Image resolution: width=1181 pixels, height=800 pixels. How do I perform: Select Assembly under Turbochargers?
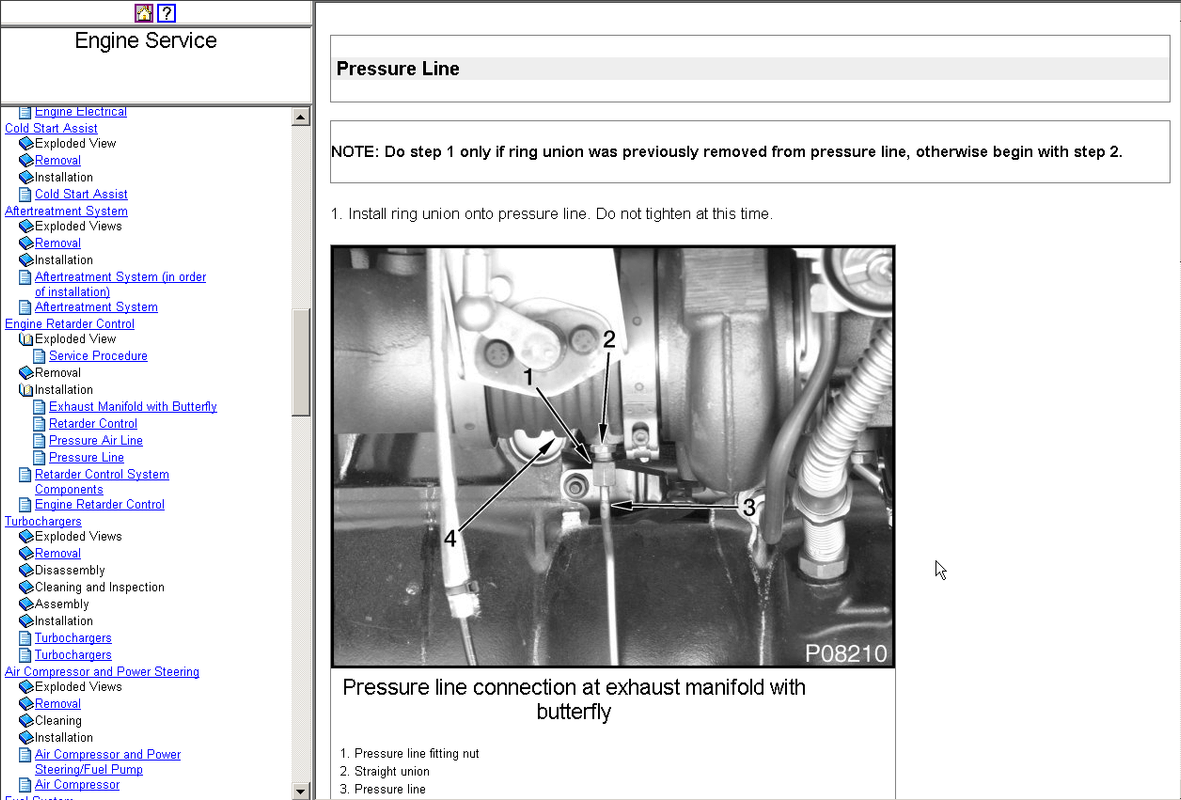(62, 604)
